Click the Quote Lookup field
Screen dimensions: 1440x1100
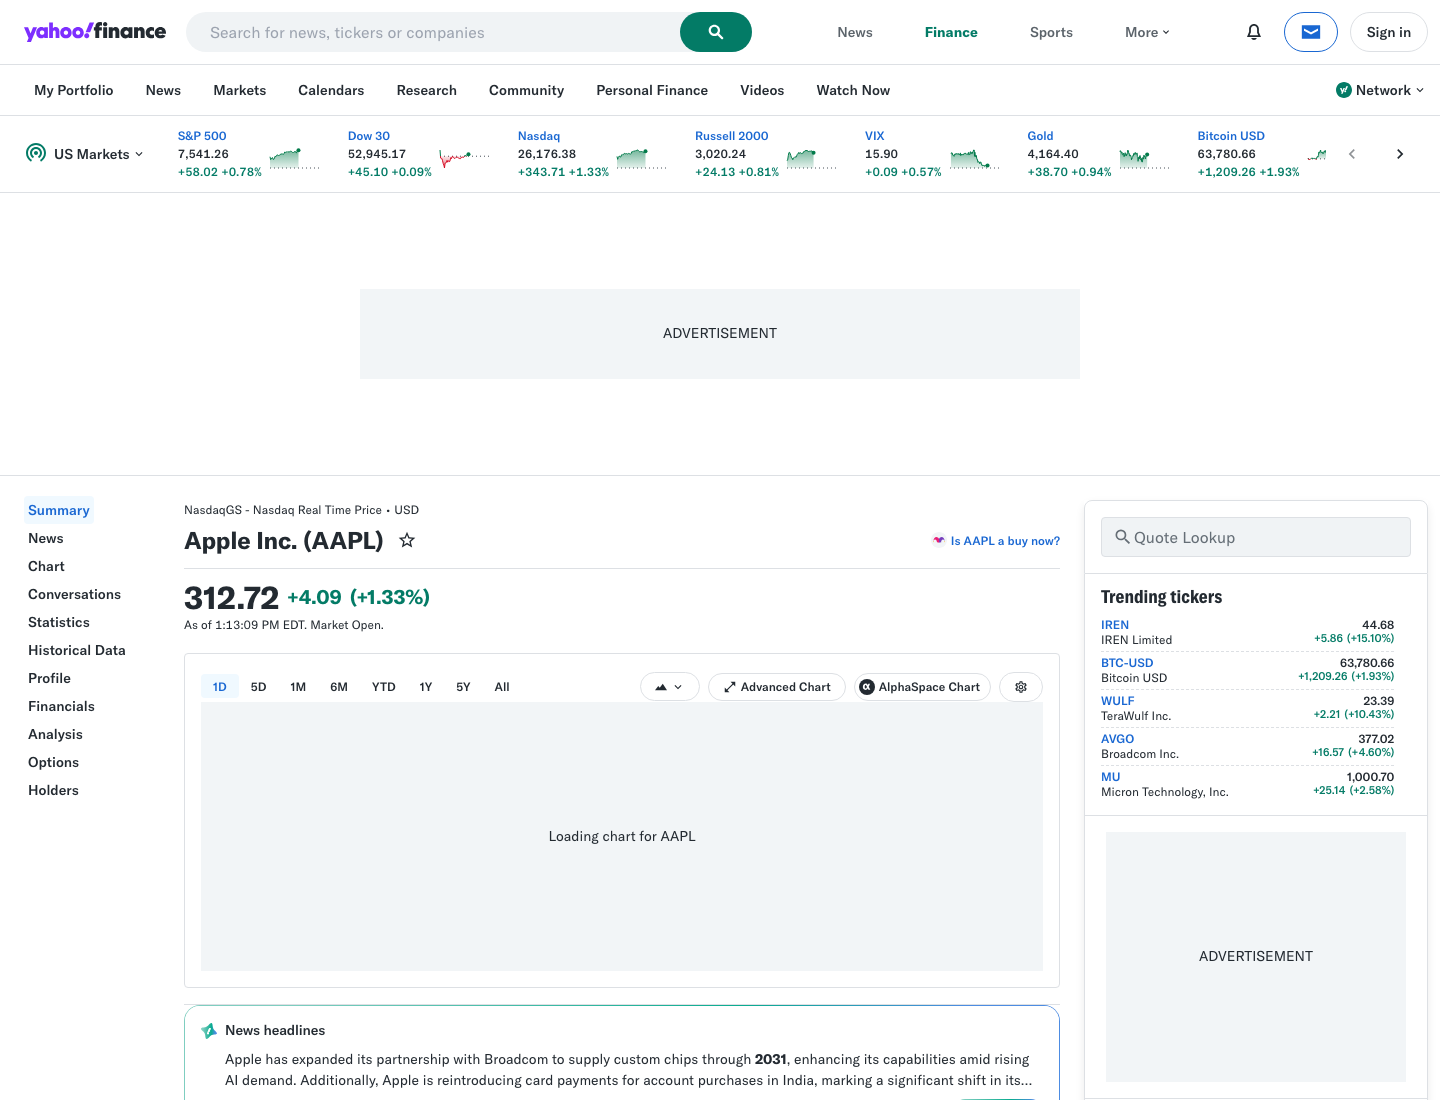pos(1256,537)
